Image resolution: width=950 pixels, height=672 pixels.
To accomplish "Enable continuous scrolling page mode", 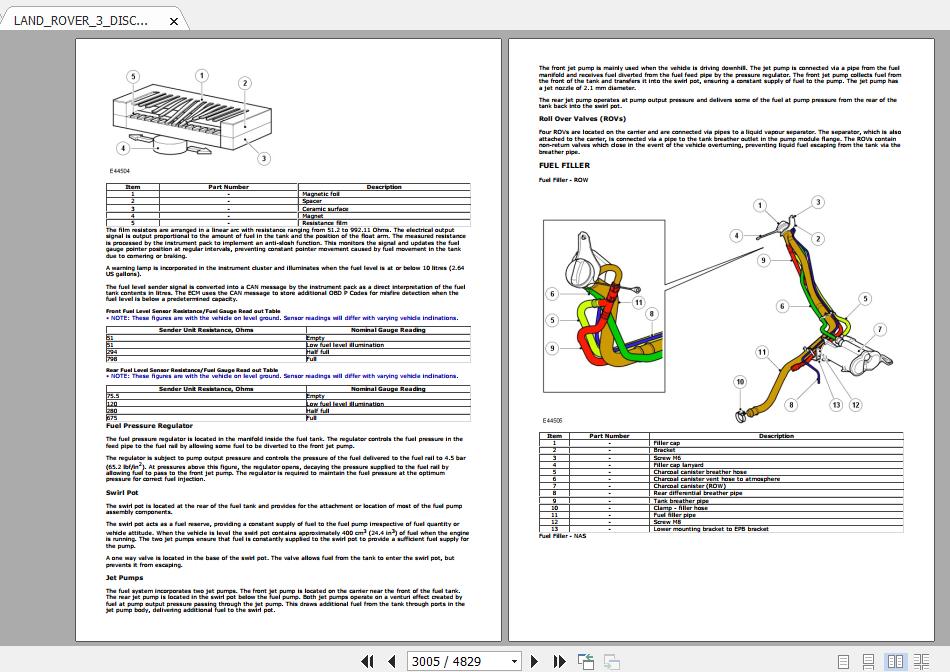I will click(x=868, y=661).
